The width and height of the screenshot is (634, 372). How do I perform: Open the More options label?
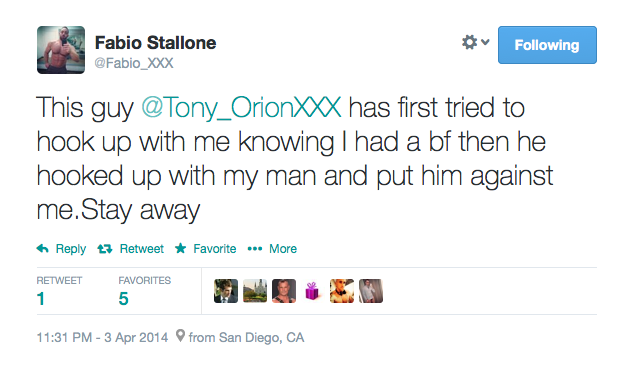coord(283,249)
